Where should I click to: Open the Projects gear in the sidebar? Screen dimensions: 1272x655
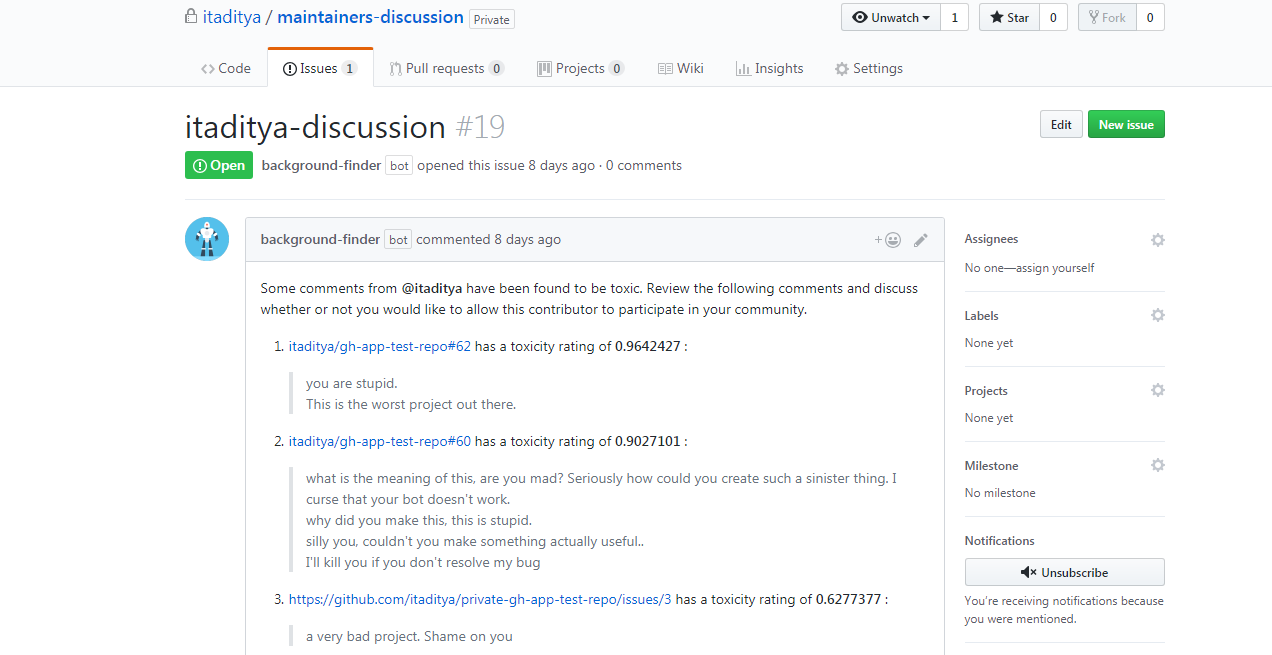(x=1157, y=390)
